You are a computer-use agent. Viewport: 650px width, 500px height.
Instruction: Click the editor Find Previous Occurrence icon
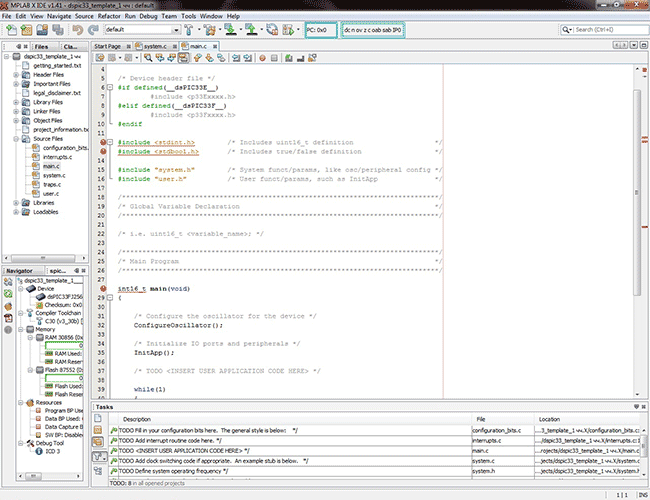pos(160,58)
